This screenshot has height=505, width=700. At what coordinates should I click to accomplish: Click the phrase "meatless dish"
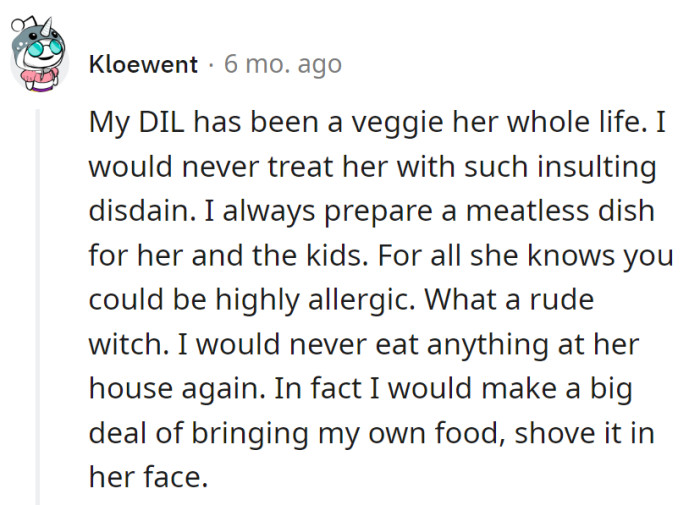tap(552, 212)
